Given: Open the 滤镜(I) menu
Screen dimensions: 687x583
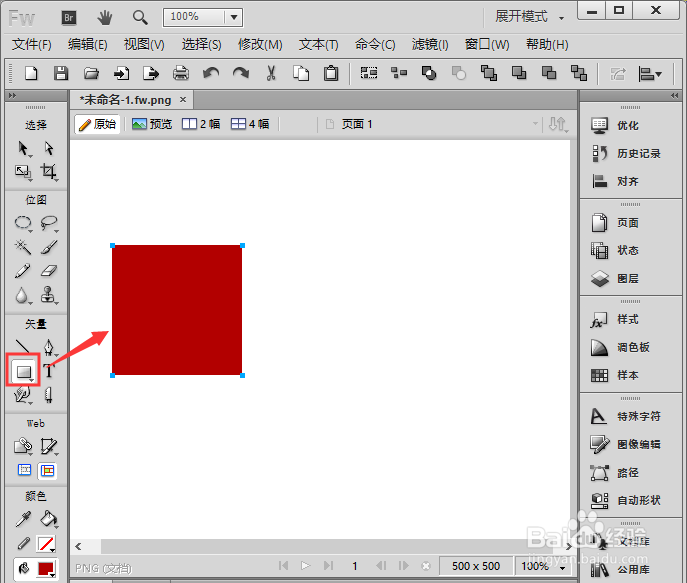Looking at the screenshot, I should tap(430, 44).
